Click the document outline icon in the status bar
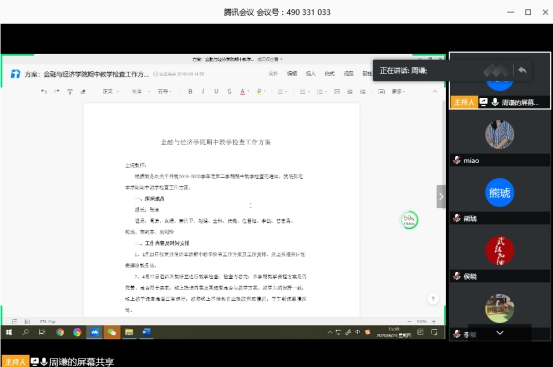The image size is (553, 367). [x=14, y=321]
